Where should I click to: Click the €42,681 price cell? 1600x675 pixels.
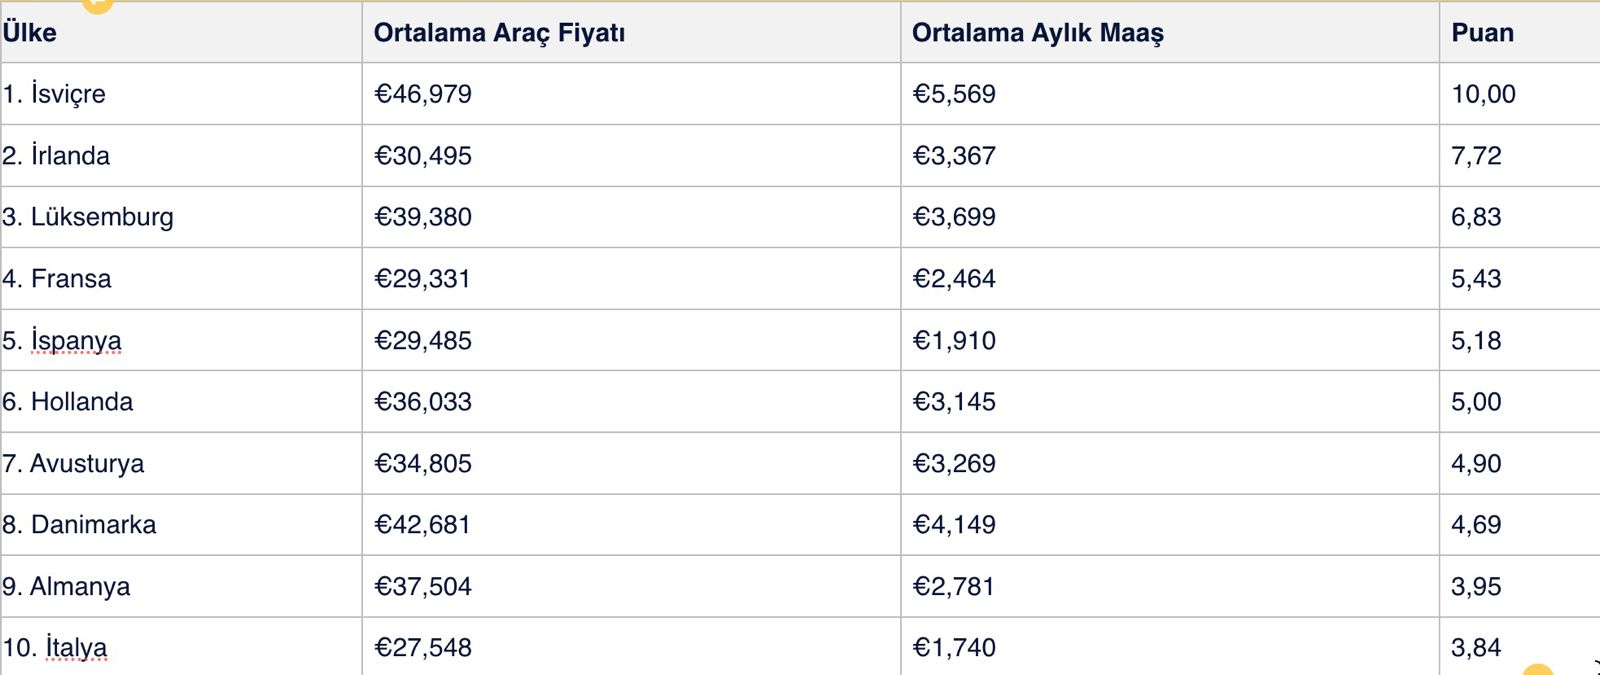(x=631, y=525)
